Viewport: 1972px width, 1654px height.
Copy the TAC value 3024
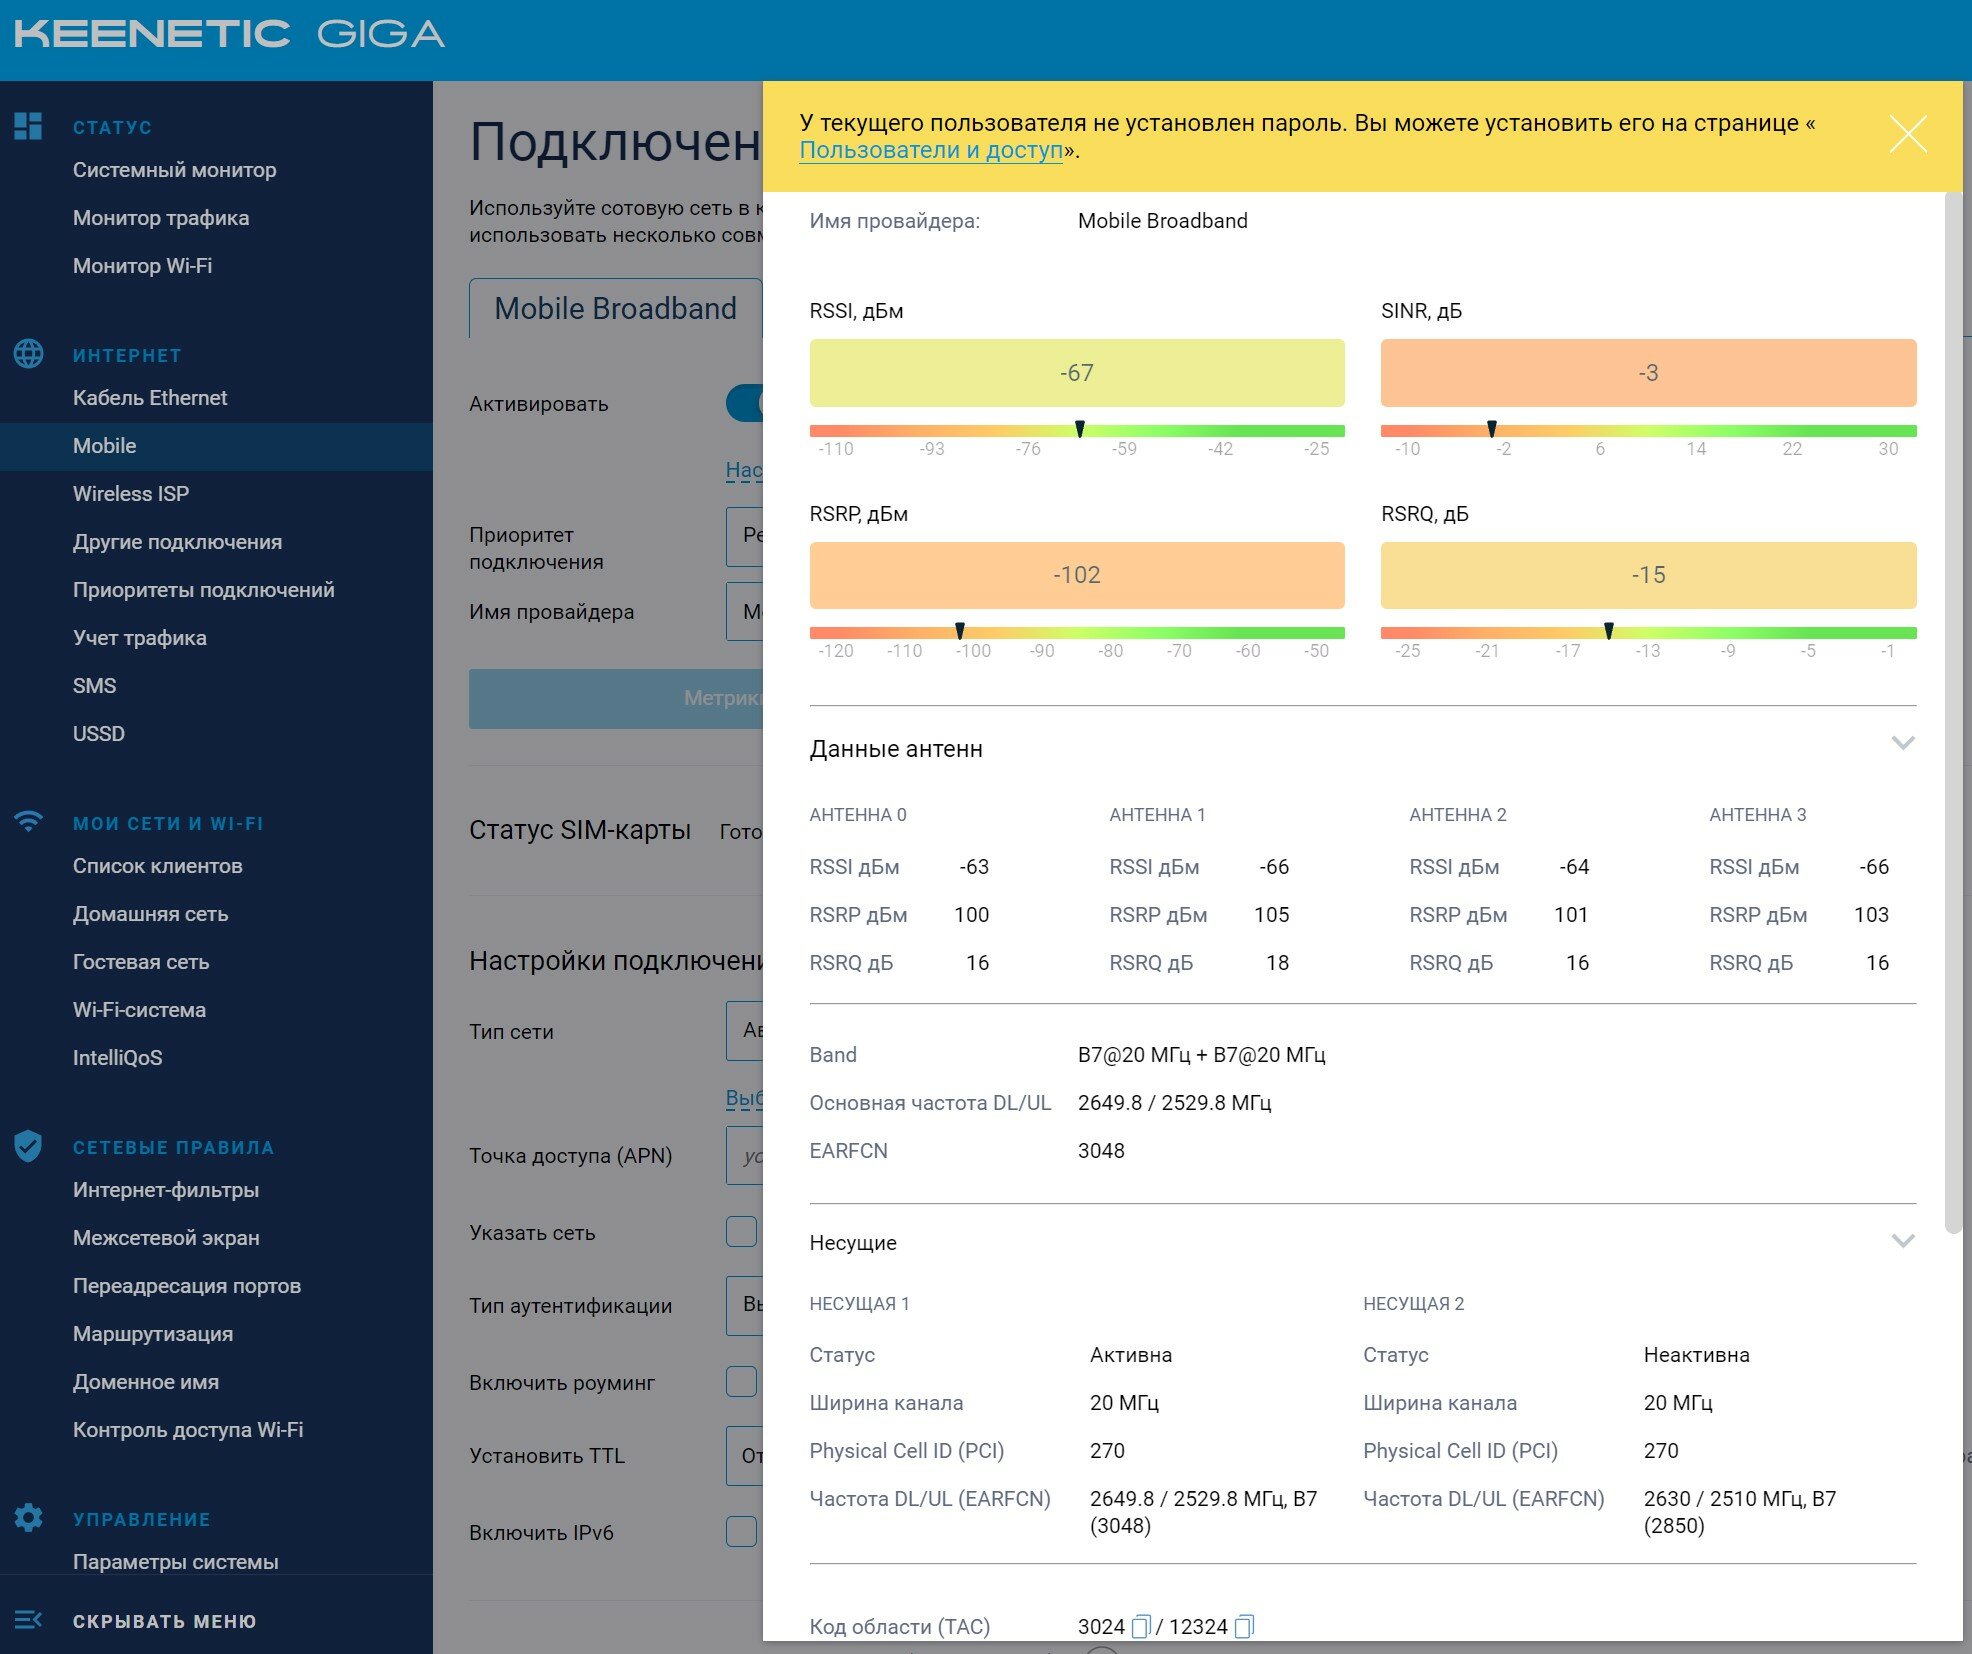[x=1141, y=1627]
